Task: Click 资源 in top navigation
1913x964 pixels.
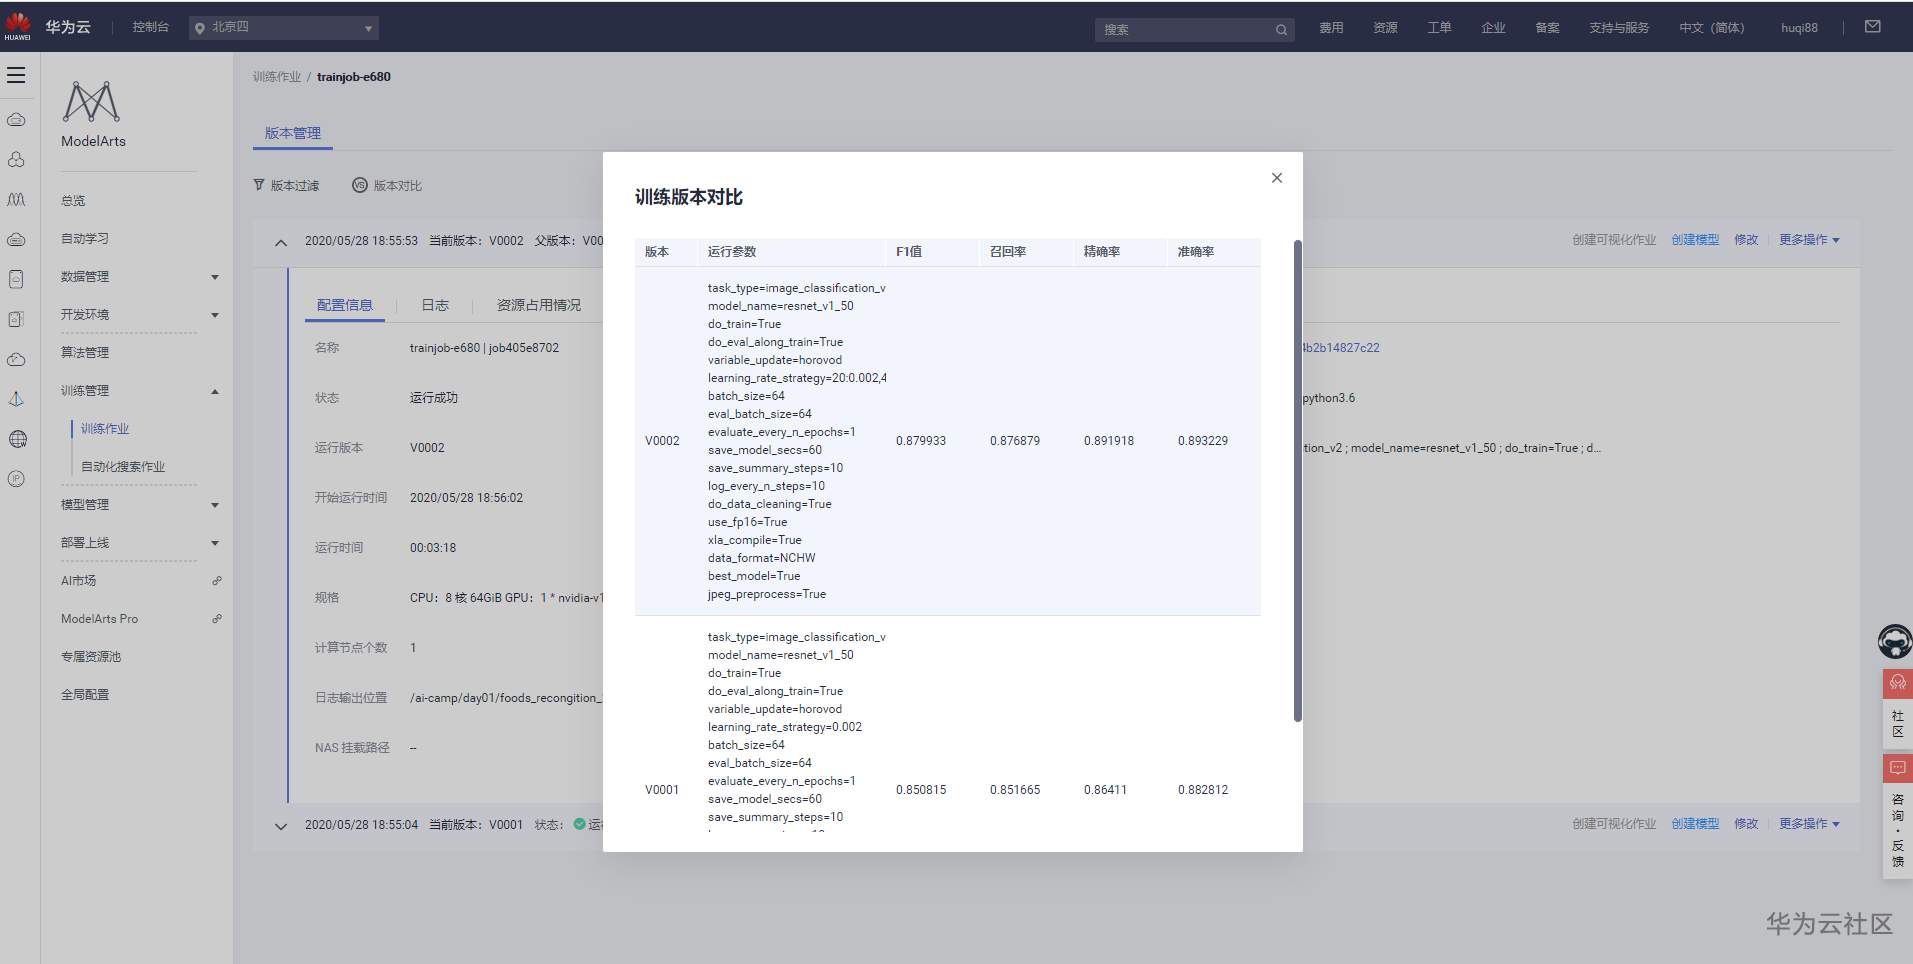Action: click(x=1385, y=28)
